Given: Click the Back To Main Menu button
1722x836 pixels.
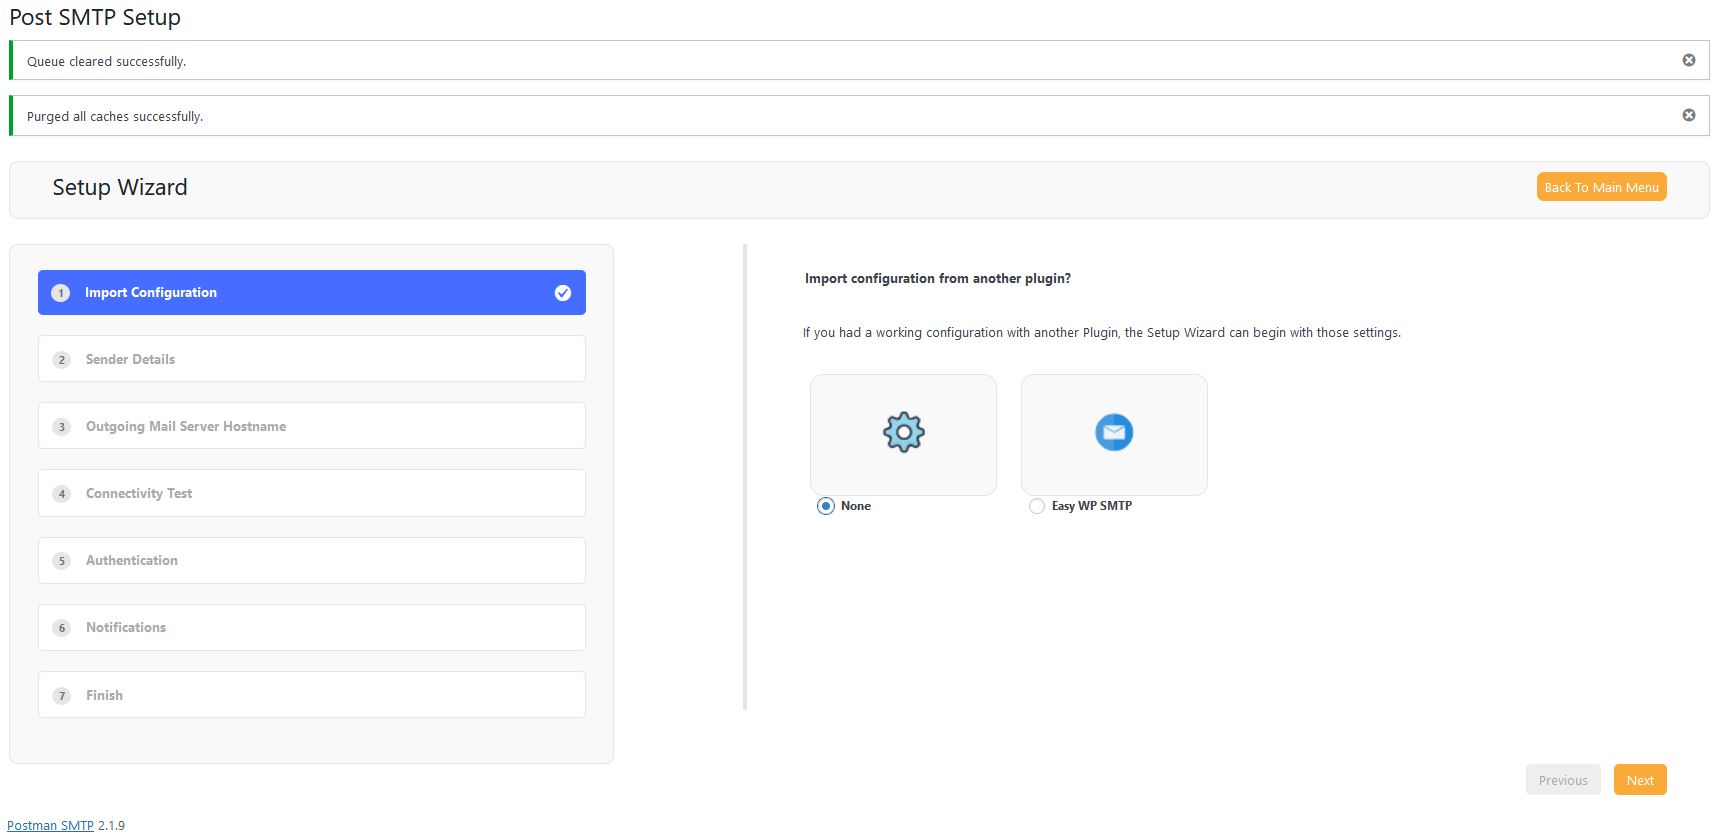Looking at the screenshot, I should (1602, 187).
